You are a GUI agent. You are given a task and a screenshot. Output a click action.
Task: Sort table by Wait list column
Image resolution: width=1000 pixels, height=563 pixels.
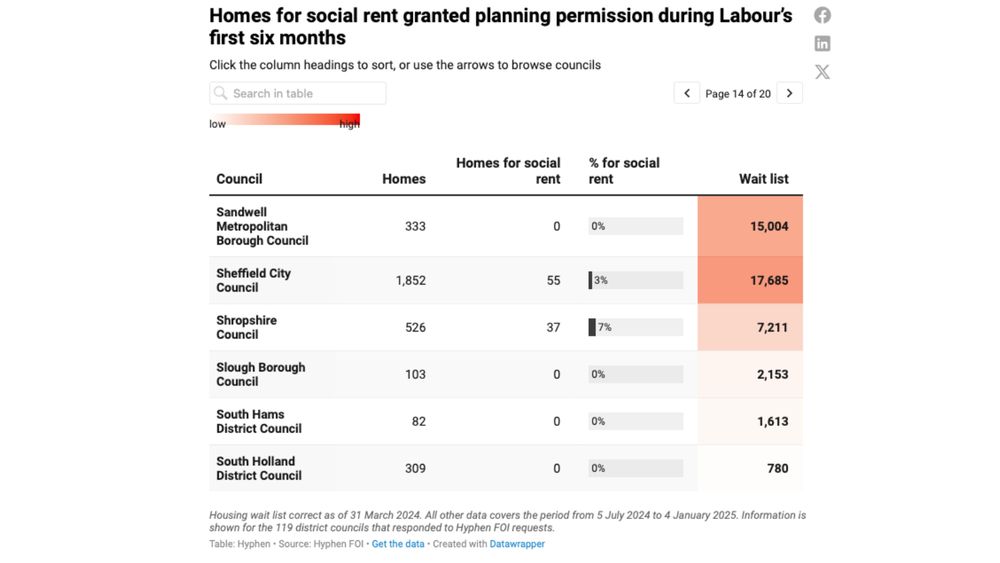tap(763, 179)
